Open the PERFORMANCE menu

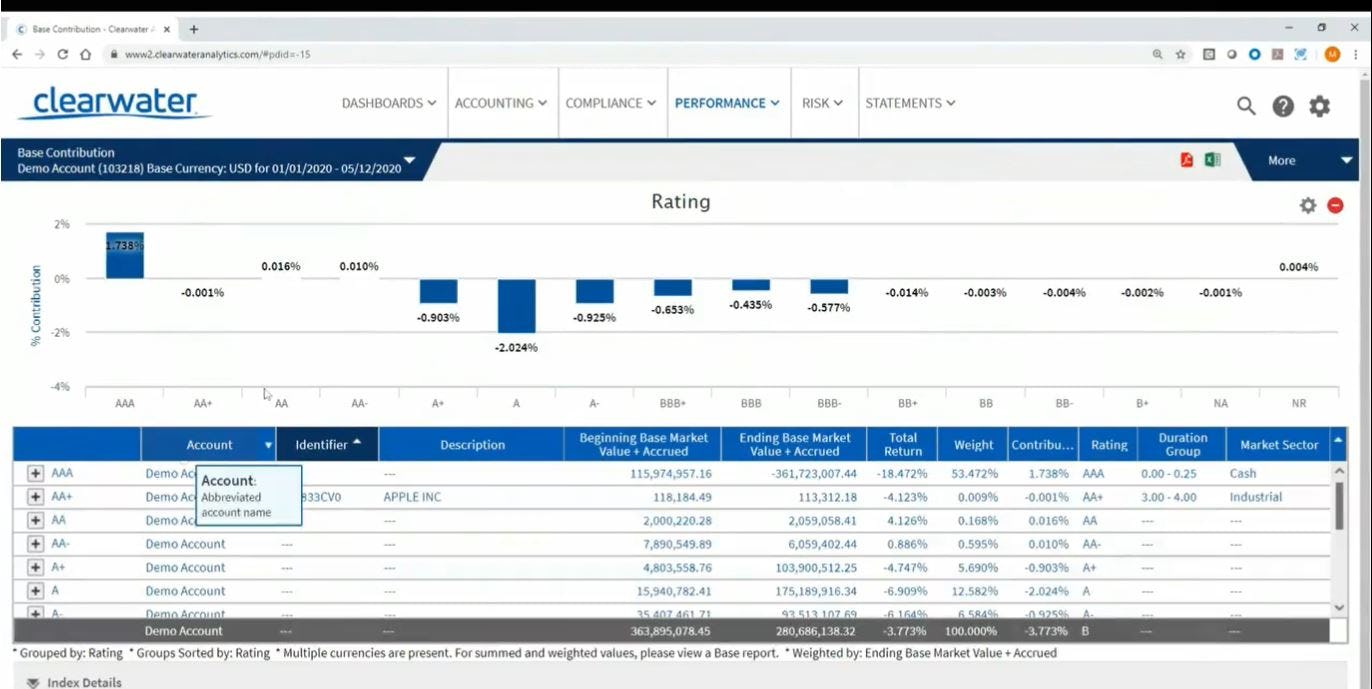728,103
